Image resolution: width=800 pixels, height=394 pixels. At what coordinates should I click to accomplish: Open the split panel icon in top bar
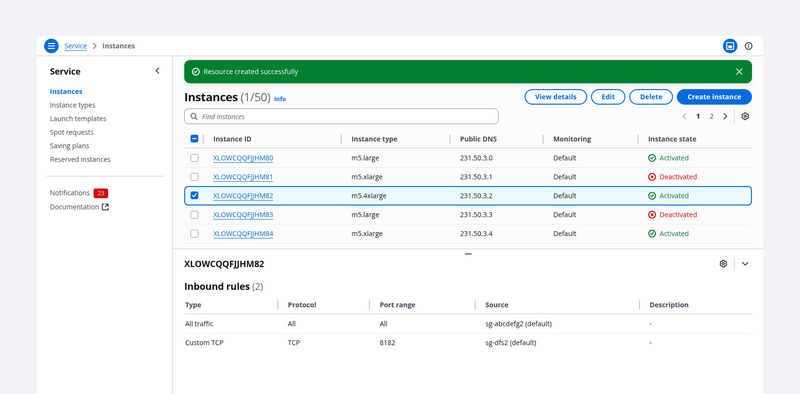click(730, 46)
